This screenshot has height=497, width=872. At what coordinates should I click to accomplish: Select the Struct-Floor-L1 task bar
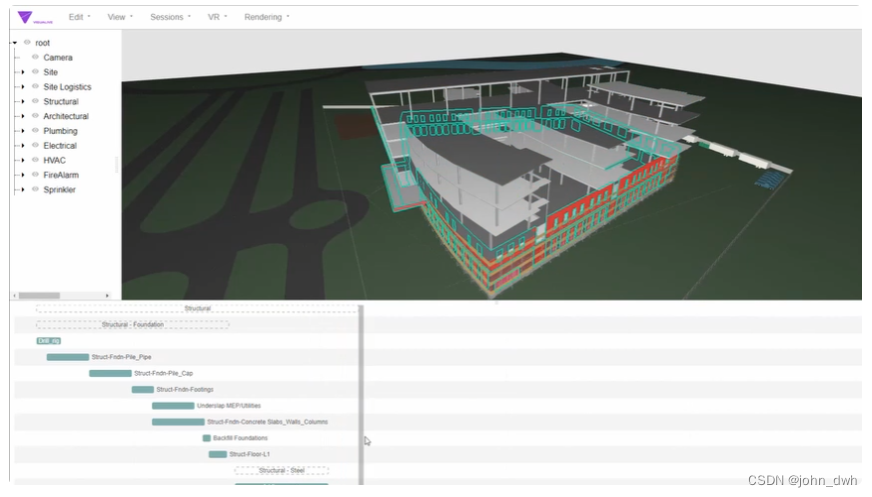pyautogui.click(x=217, y=454)
